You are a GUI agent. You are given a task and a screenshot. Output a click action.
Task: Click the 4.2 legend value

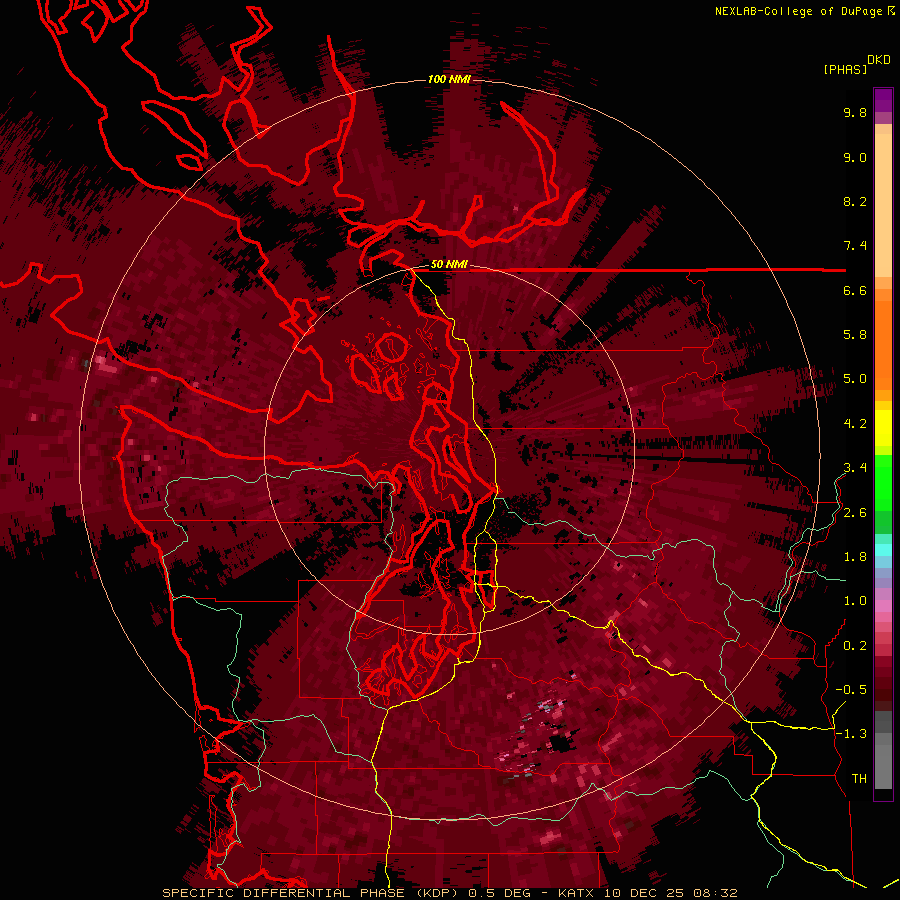click(855, 424)
